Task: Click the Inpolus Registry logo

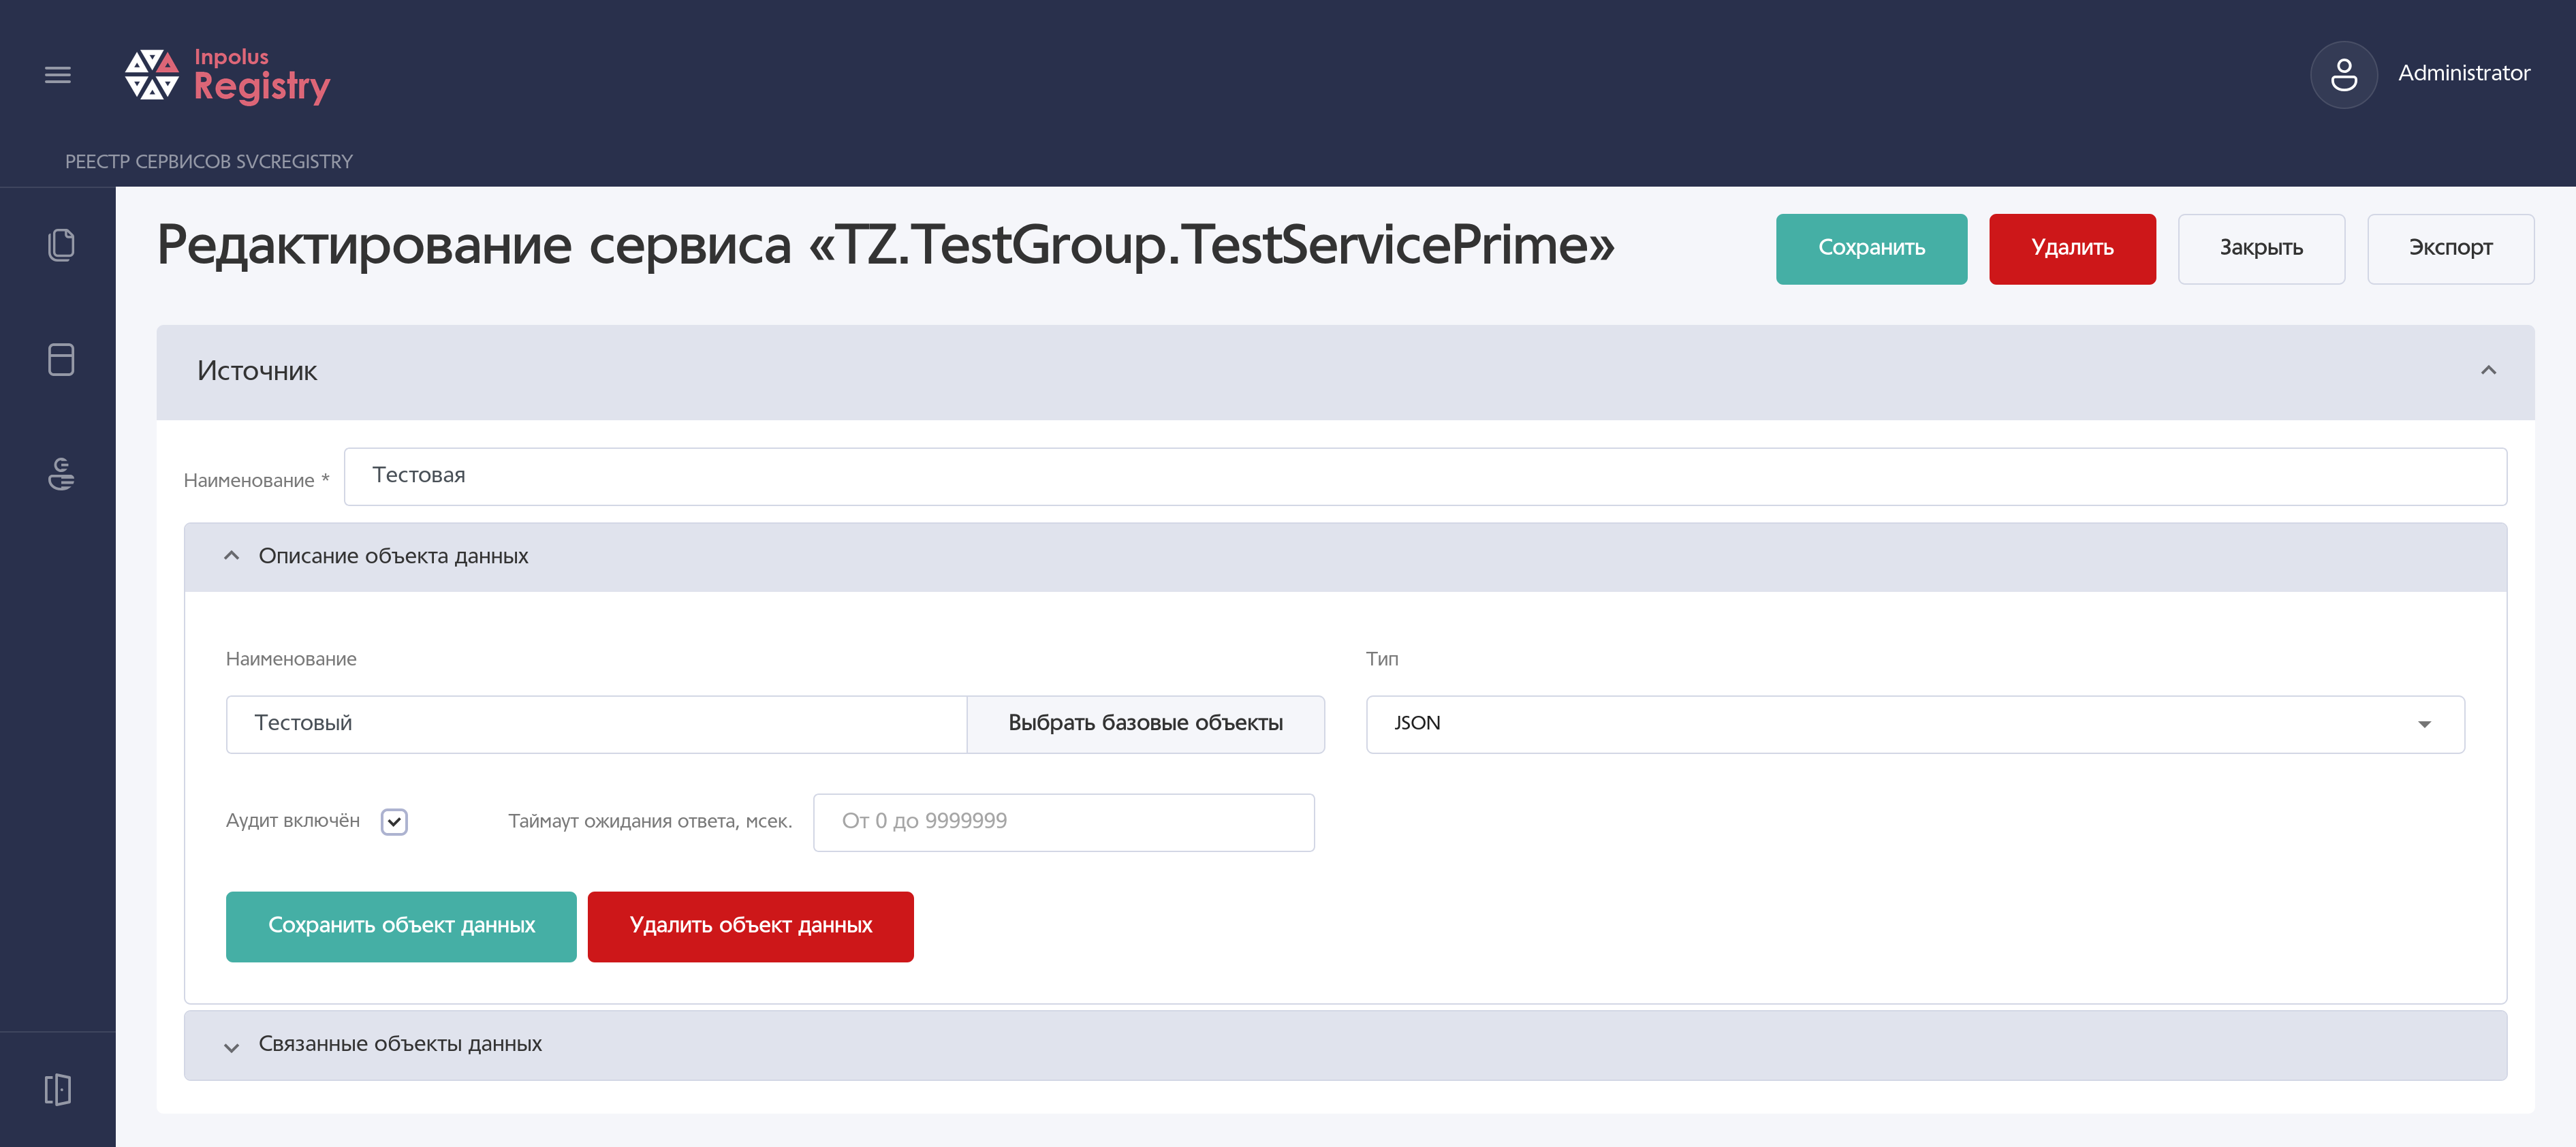Action: (227, 75)
